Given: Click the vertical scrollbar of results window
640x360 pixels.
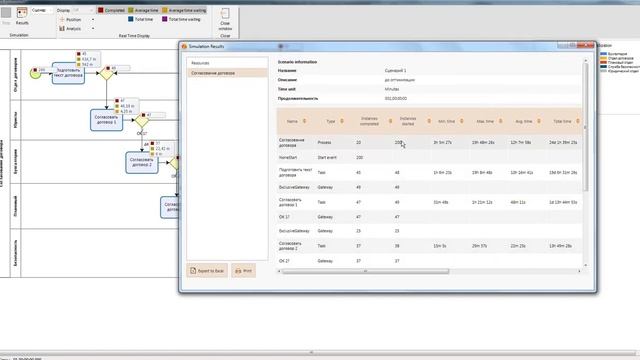Looking at the screenshot, I should click(x=586, y=127).
